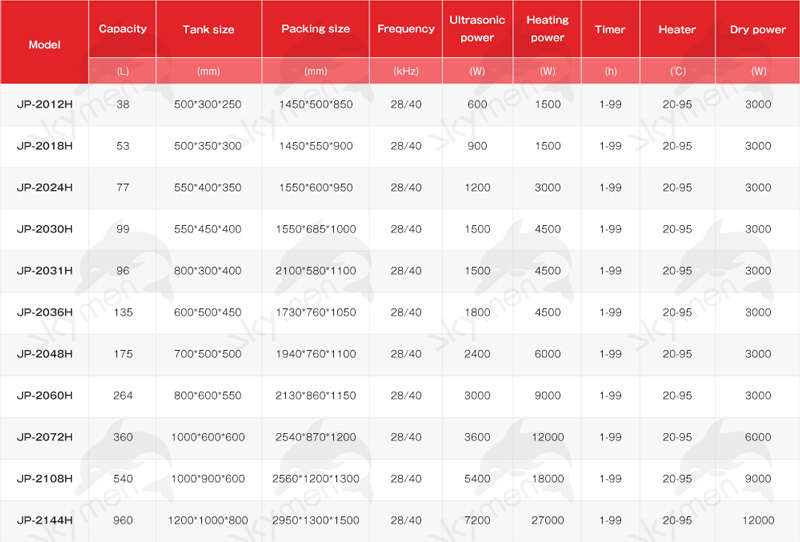Click ultrasonic power value 900
The height and width of the screenshot is (542, 800).
click(x=477, y=146)
